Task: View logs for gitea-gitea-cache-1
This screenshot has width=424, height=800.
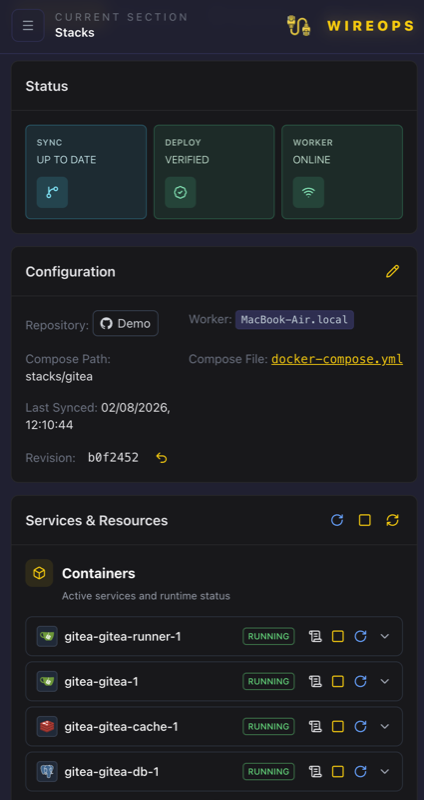Action: pyautogui.click(x=315, y=726)
